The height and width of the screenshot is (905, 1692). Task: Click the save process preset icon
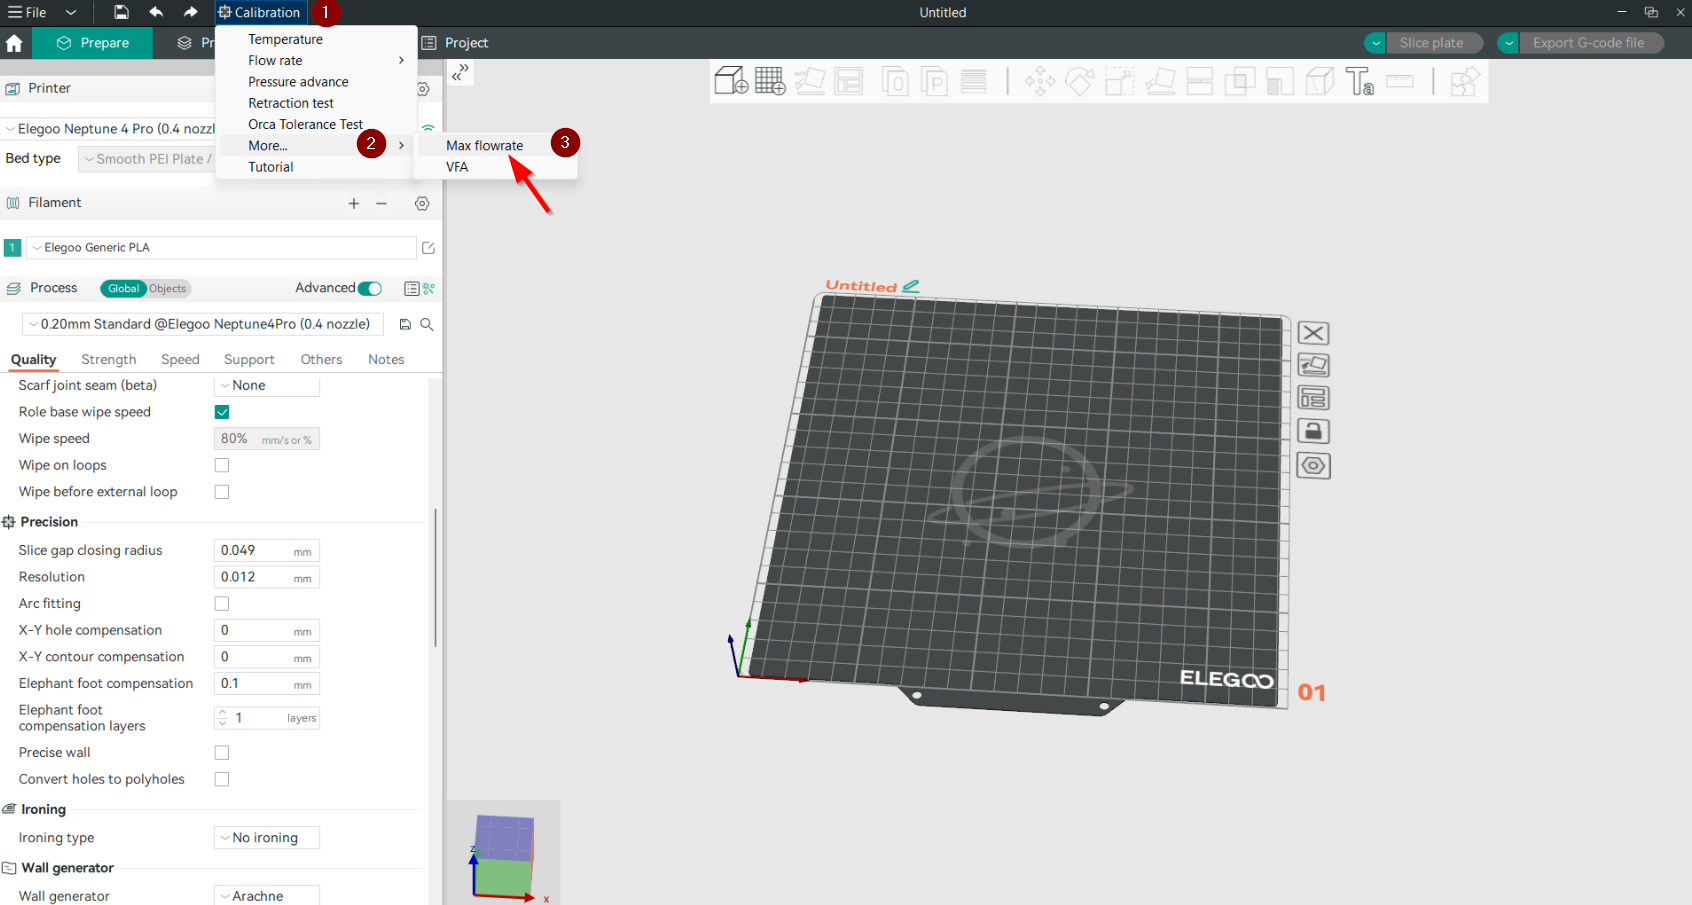pyautogui.click(x=405, y=324)
